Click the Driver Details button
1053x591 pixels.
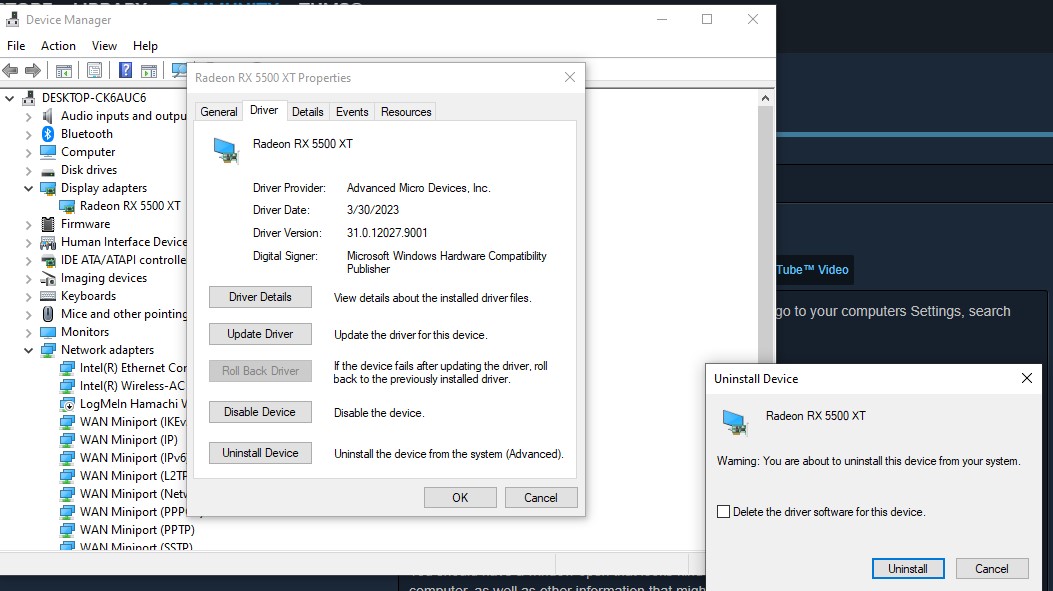tap(261, 297)
